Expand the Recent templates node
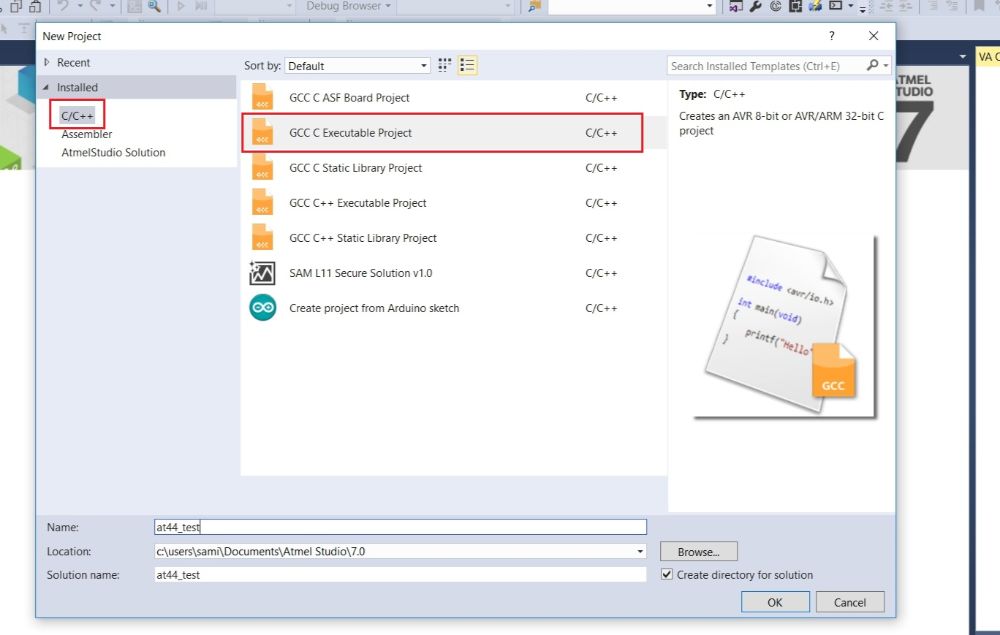1000x635 pixels. coord(47,62)
